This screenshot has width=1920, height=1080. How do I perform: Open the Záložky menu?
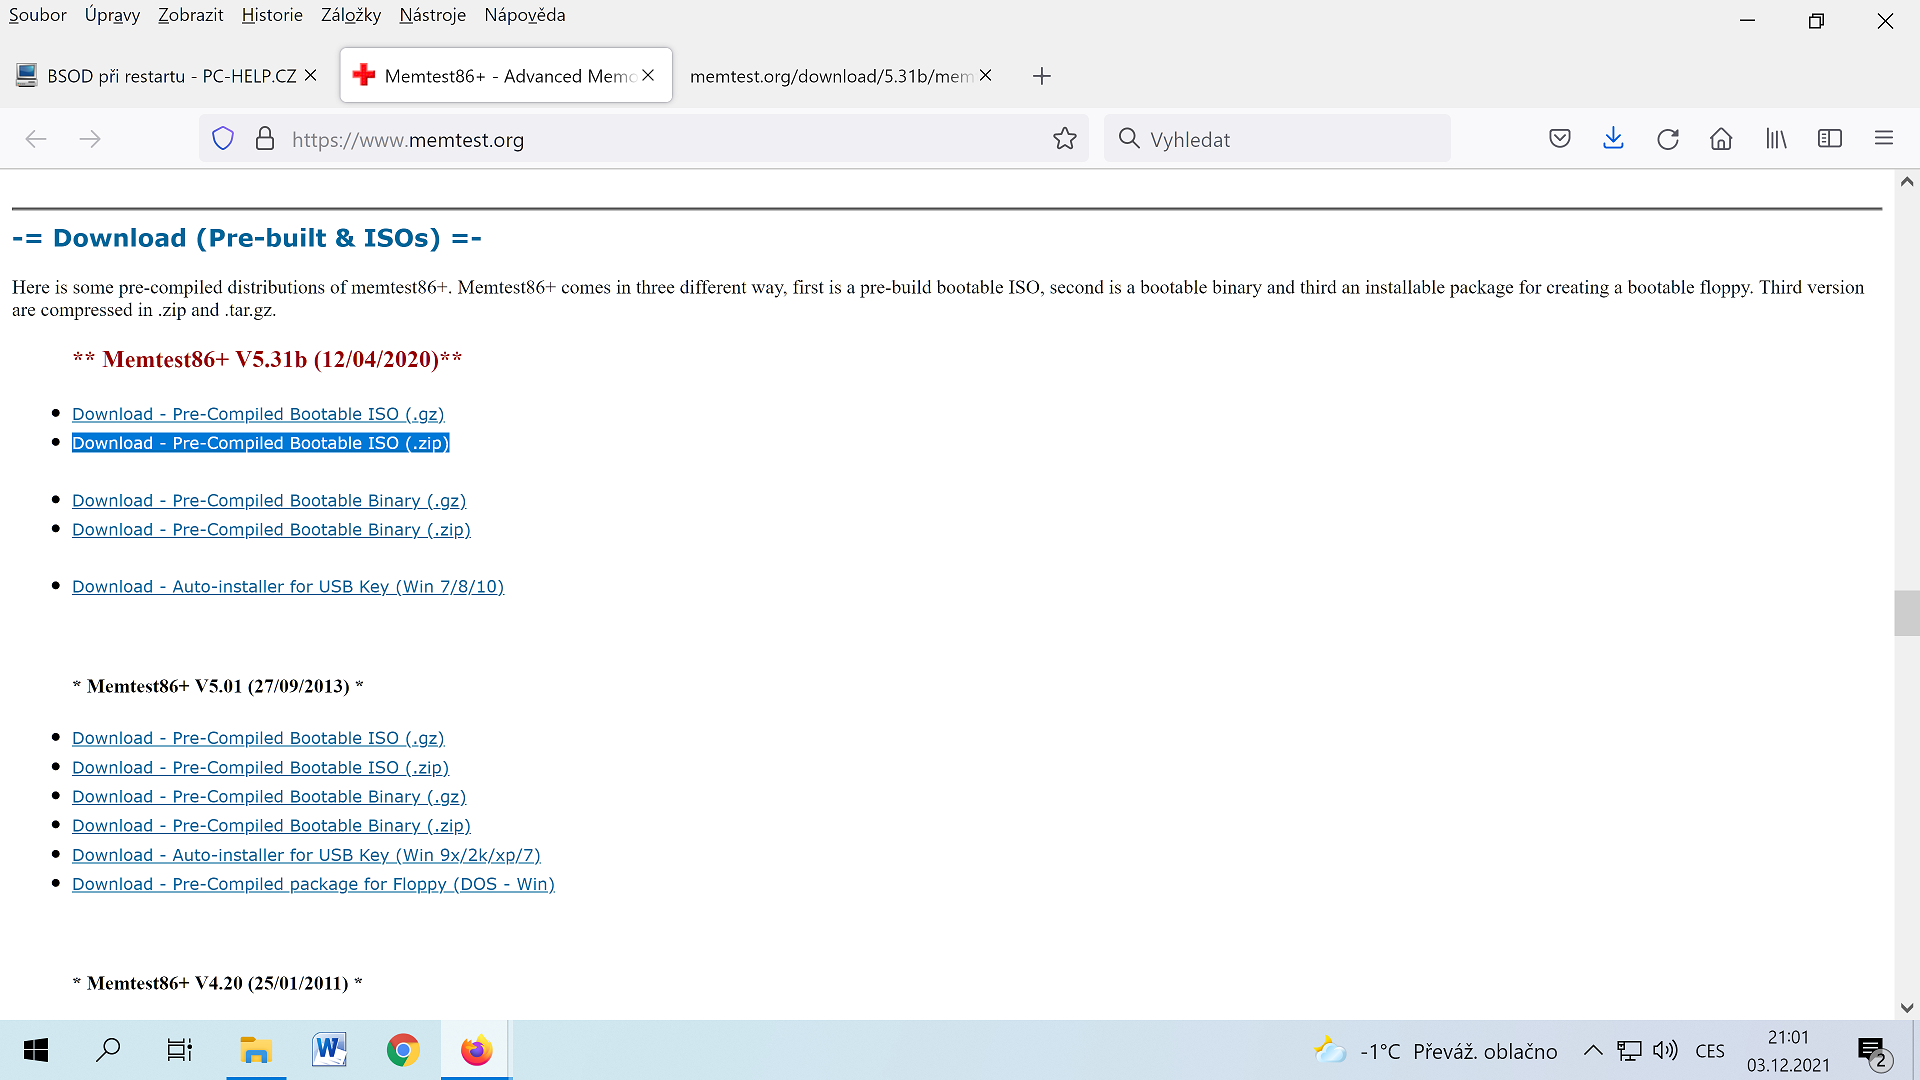[350, 15]
